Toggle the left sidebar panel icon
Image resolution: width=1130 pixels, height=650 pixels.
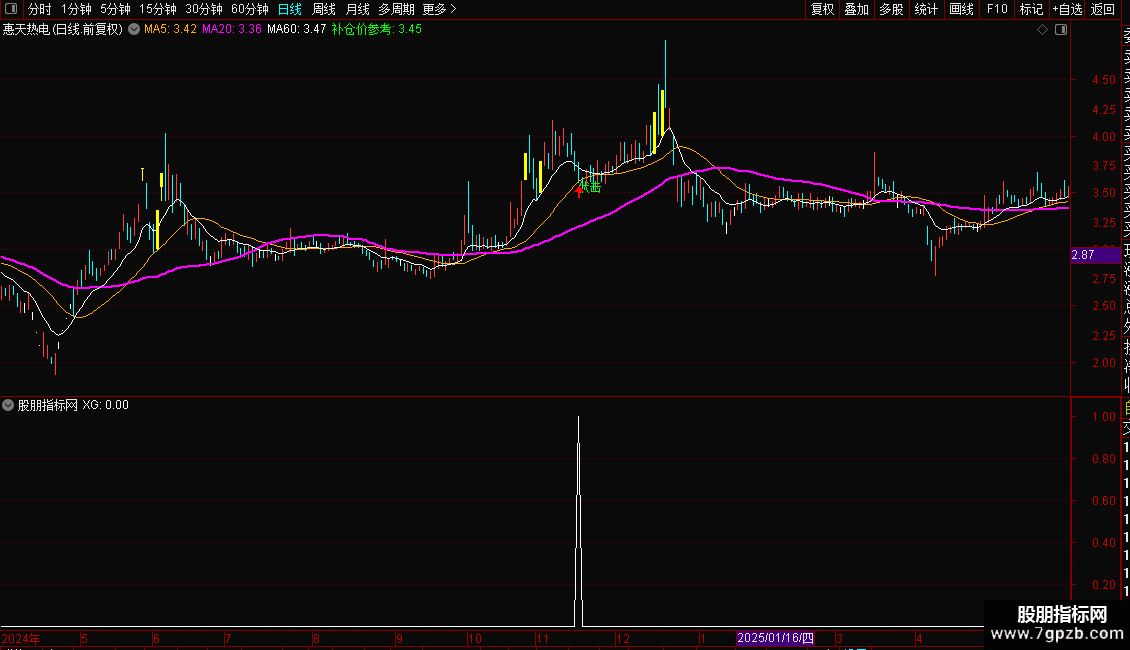pyautogui.click(x=11, y=9)
